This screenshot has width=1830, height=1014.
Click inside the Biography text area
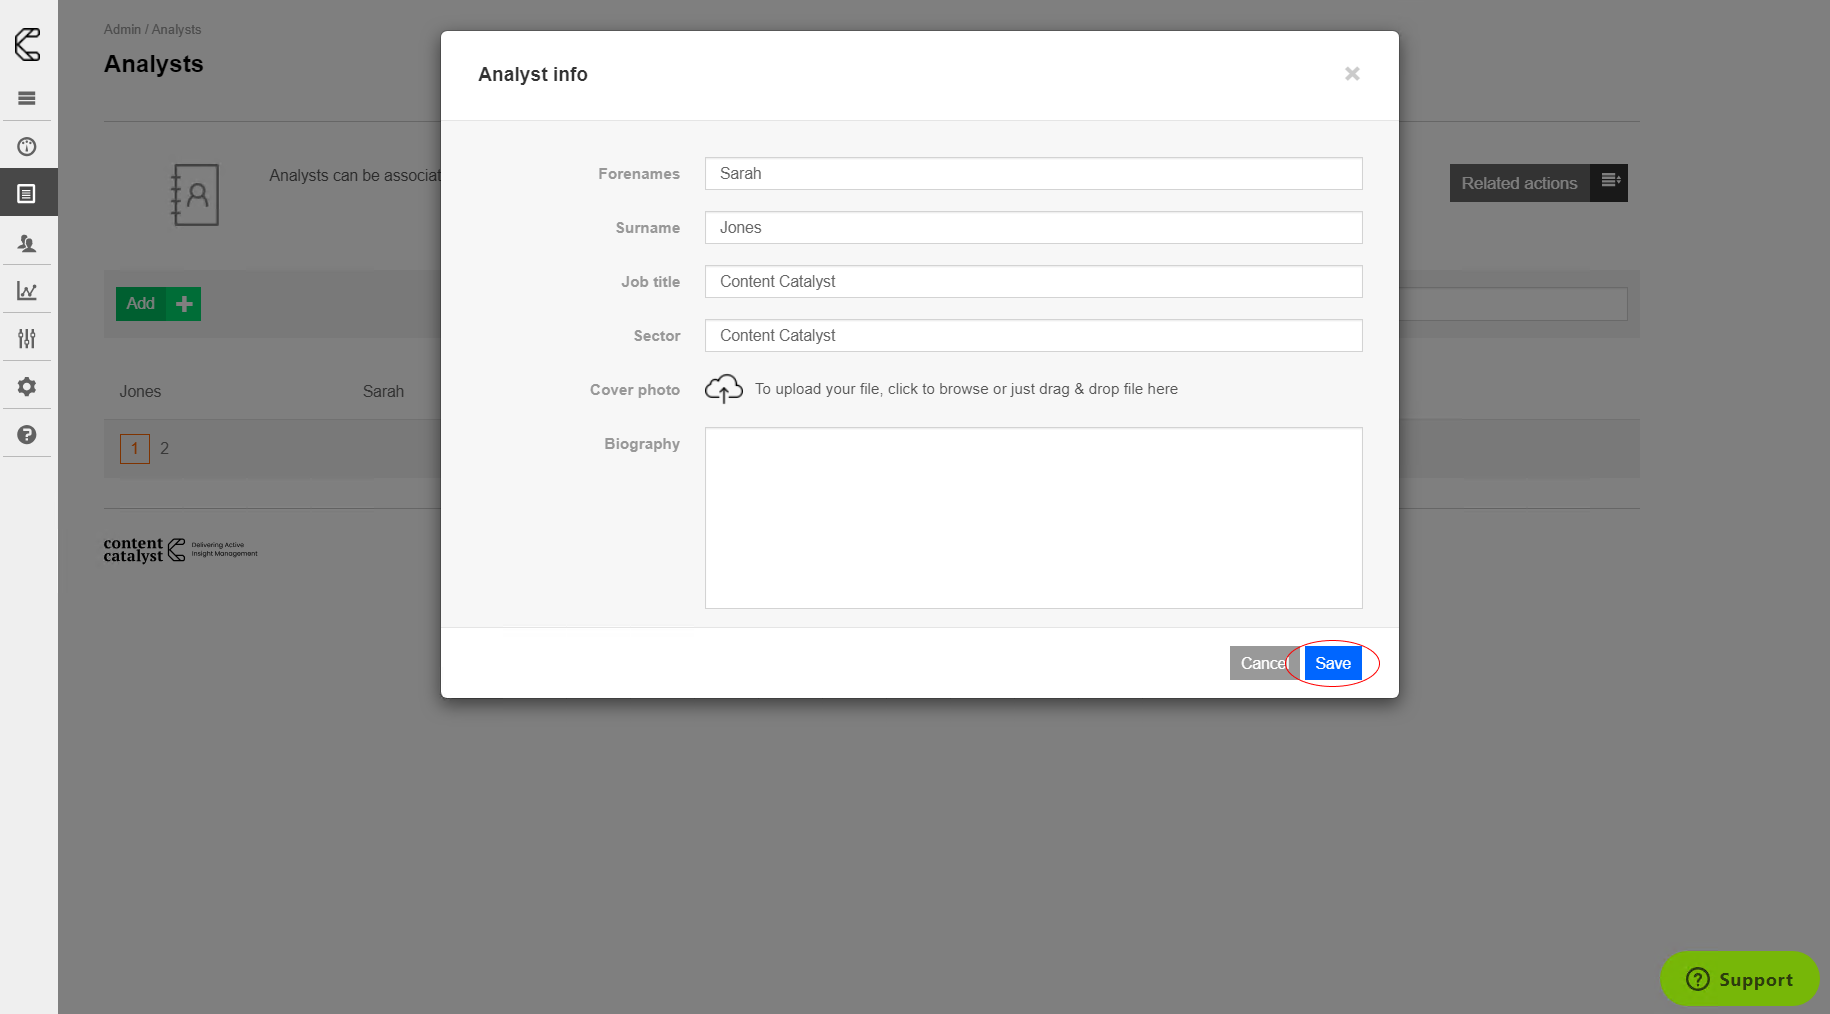(x=1033, y=518)
